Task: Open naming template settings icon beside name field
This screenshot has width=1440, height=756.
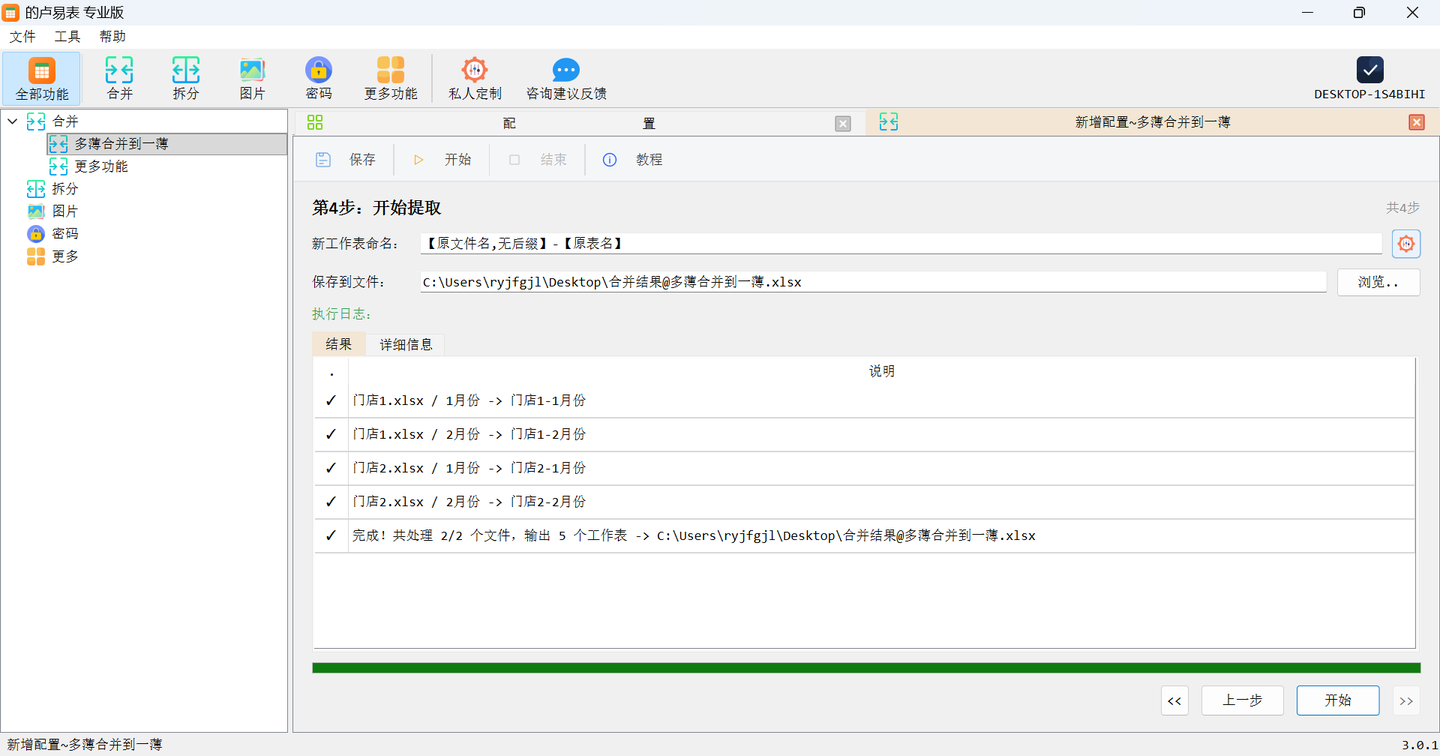Action: [x=1406, y=243]
